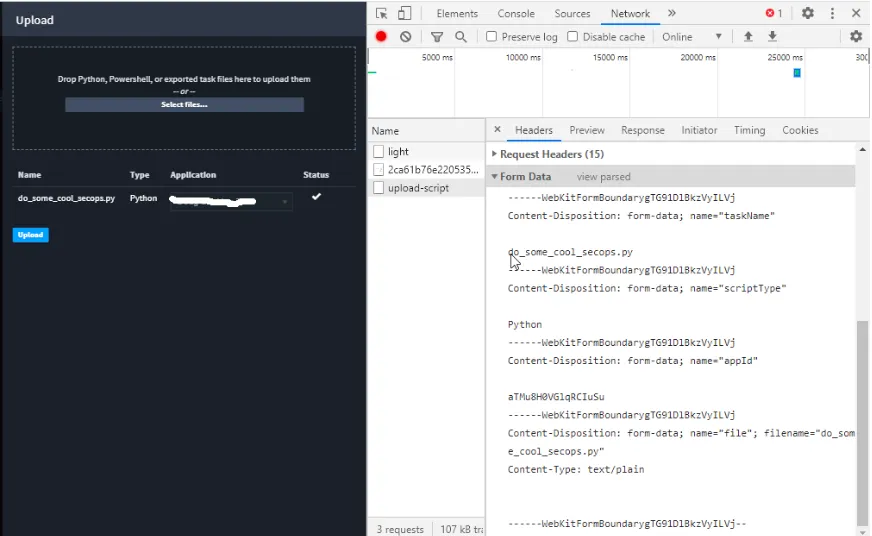Close the DevTools panel

tap(856, 13)
